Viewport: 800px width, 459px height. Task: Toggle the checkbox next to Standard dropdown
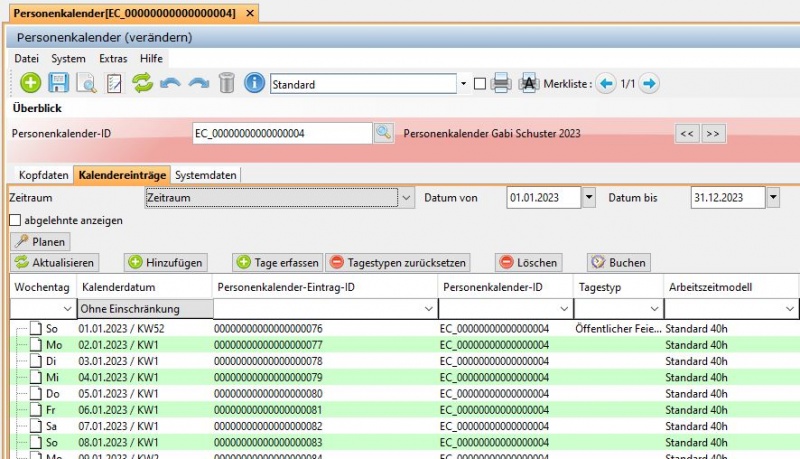(480, 84)
